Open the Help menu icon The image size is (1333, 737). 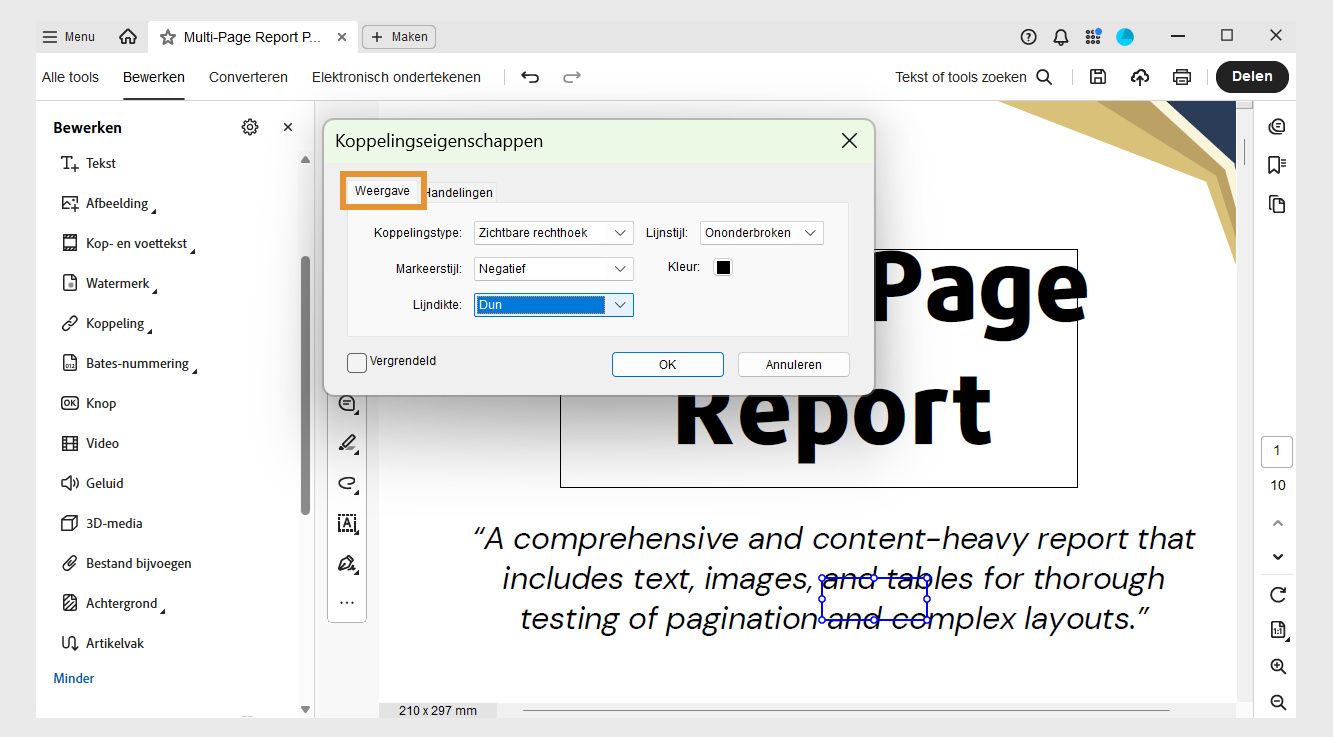(x=1028, y=37)
